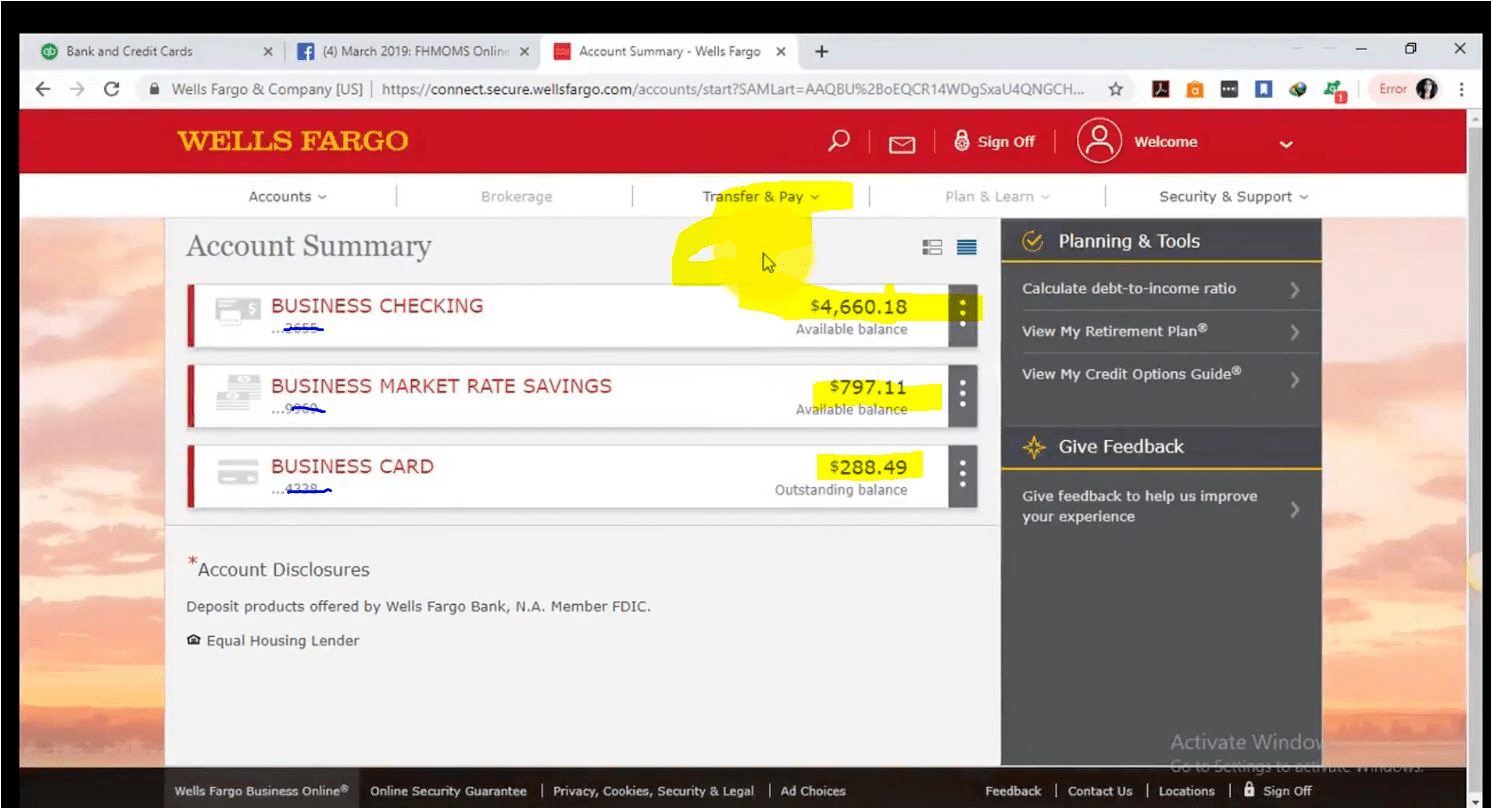This screenshot has width=1491, height=808.
Task: Click the padlock site security icon
Action: tap(154, 89)
